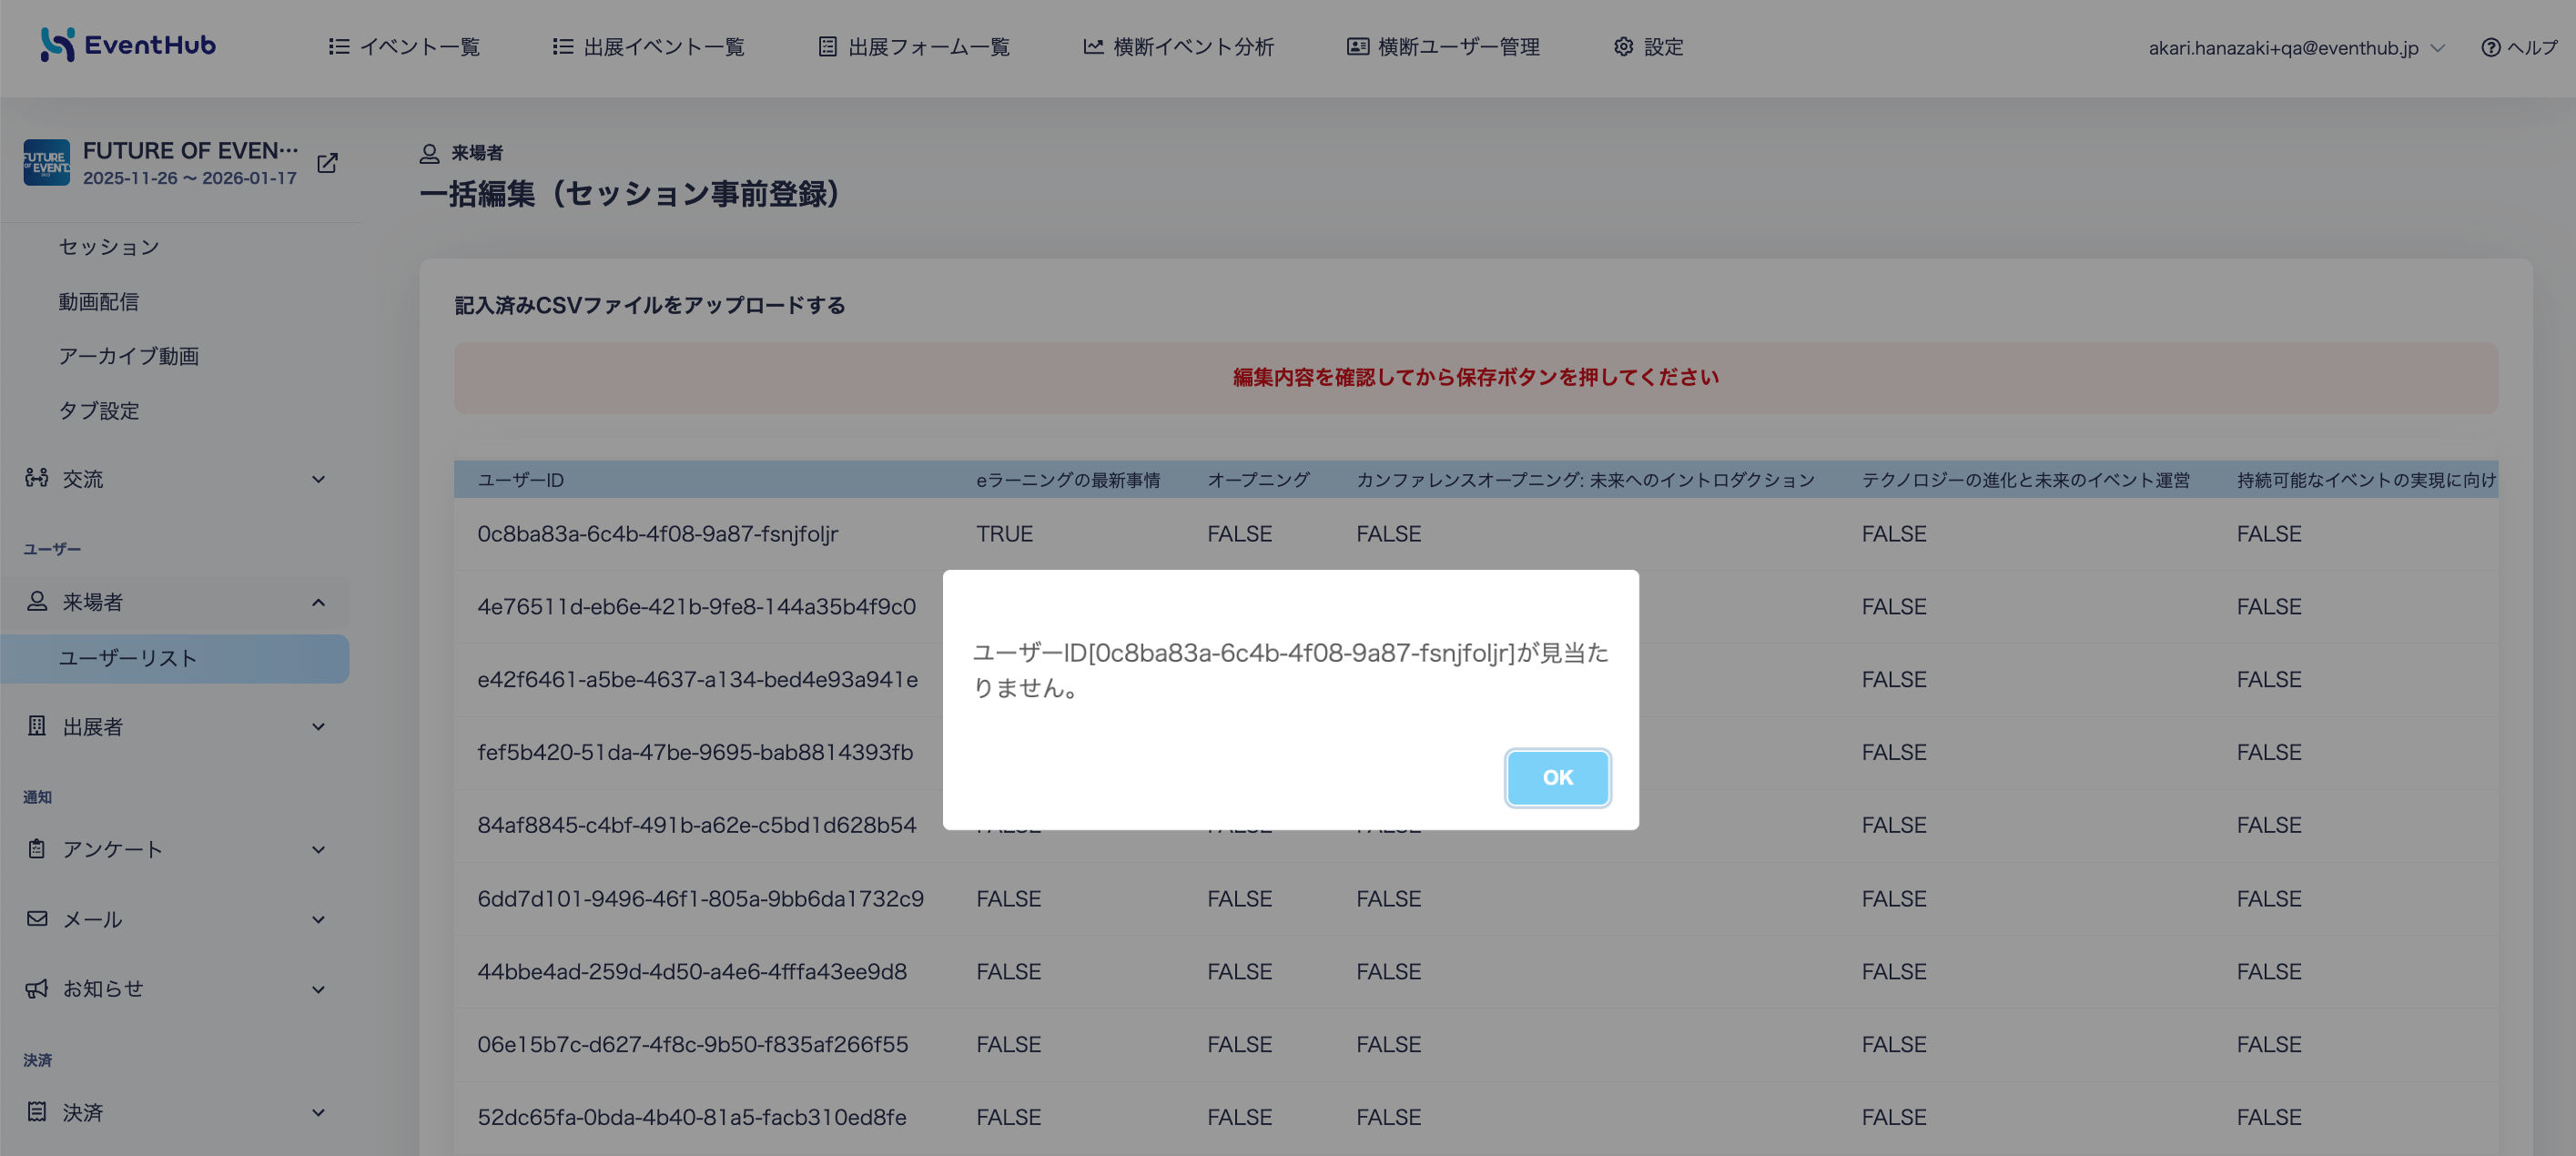Select ユーザーリスト in the sidebar
This screenshot has width=2576, height=1156.
tap(175, 658)
